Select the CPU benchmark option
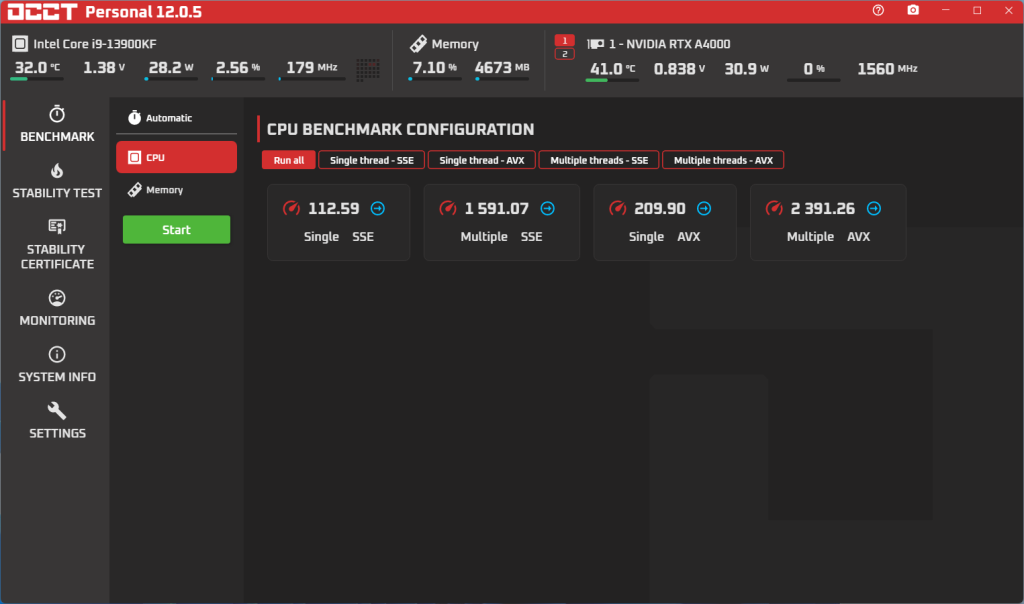 click(x=176, y=157)
